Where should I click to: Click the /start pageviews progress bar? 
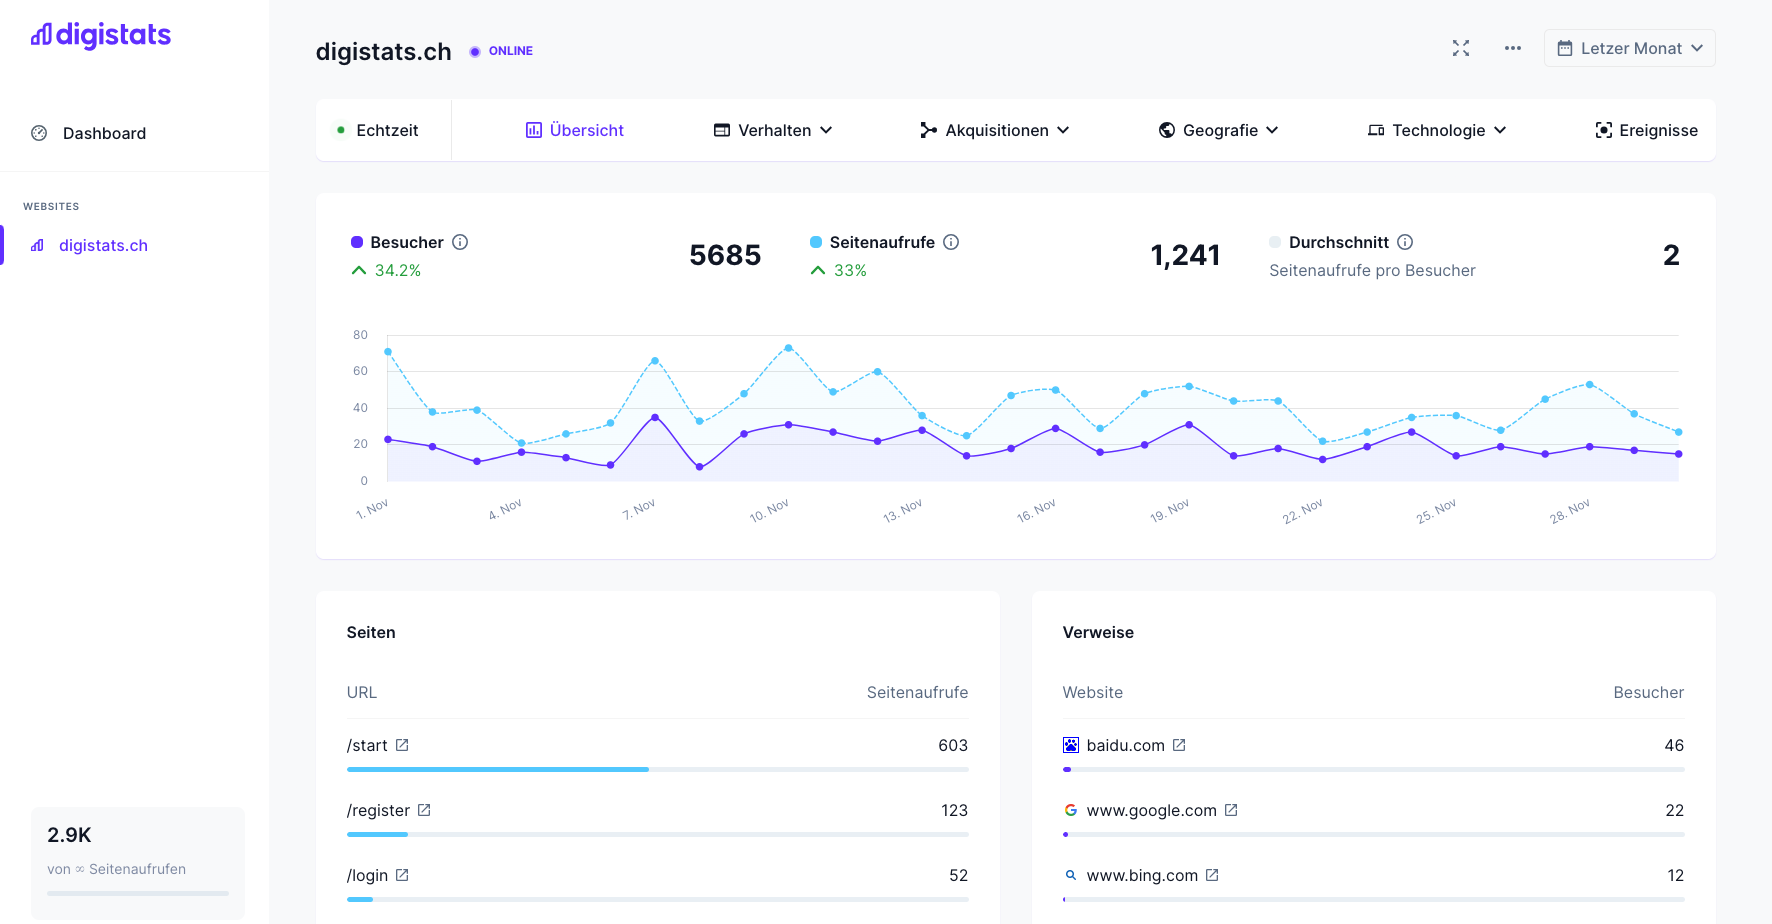click(x=658, y=769)
